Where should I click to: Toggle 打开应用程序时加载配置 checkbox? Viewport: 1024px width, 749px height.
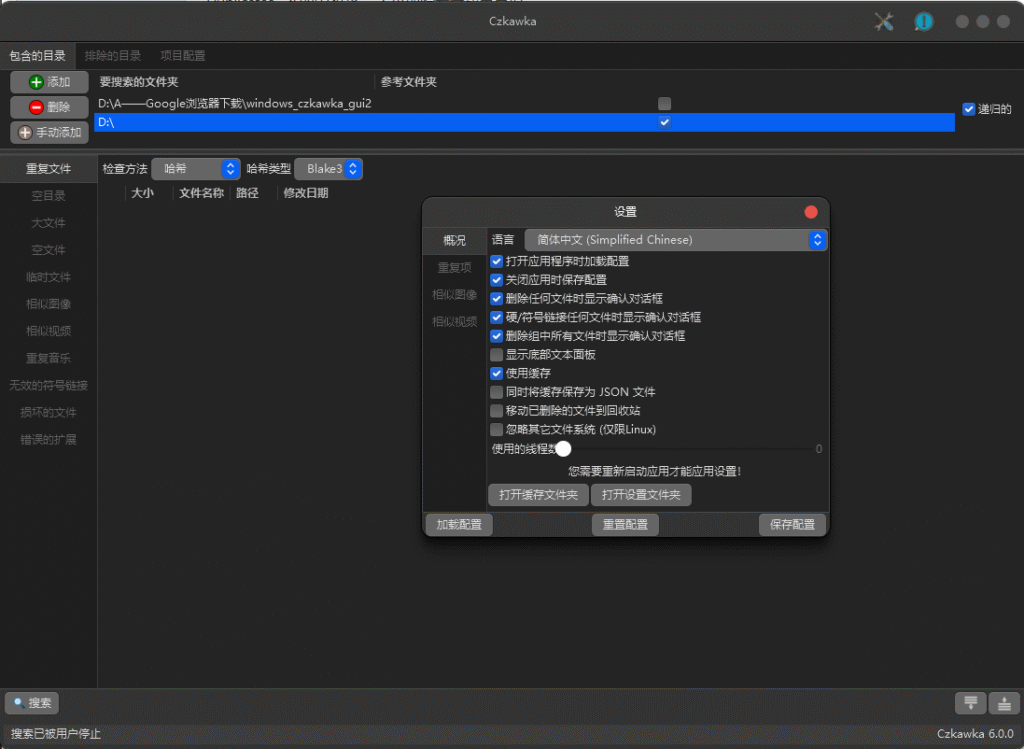(x=496, y=261)
